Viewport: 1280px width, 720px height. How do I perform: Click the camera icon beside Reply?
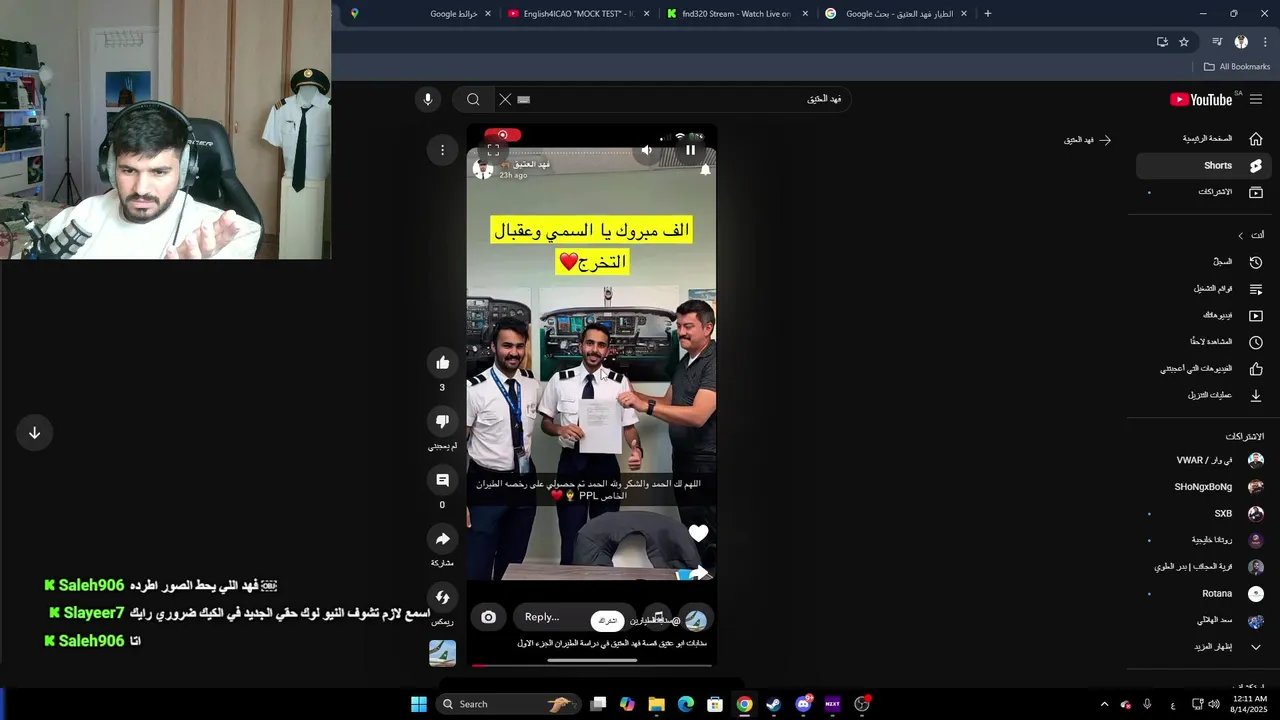pyautogui.click(x=488, y=617)
